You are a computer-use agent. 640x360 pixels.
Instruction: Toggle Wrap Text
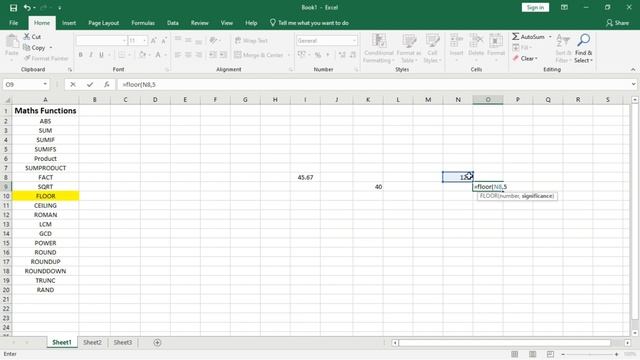pos(251,40)
